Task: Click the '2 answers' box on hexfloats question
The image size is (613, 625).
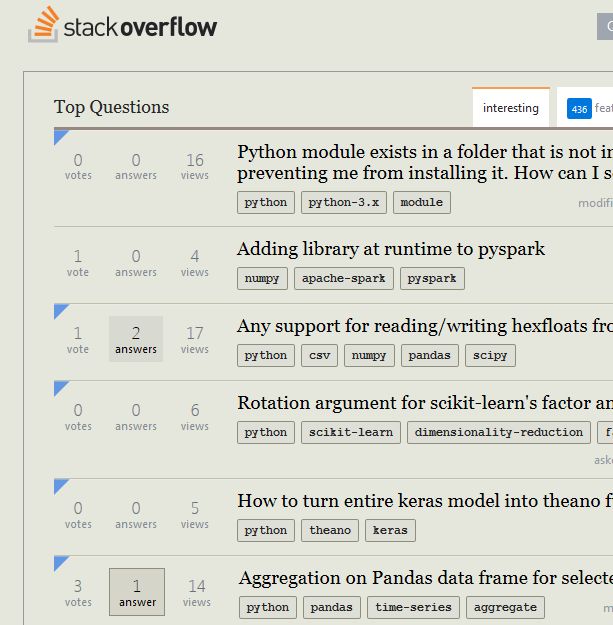Action: (x=136, y=339)
